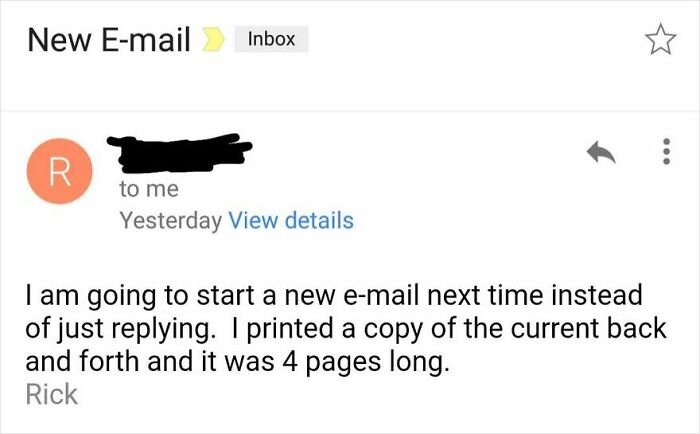Expand the "to me" recipient line
The height and width of the screenshot is (434, 700).
coord(148,189)
